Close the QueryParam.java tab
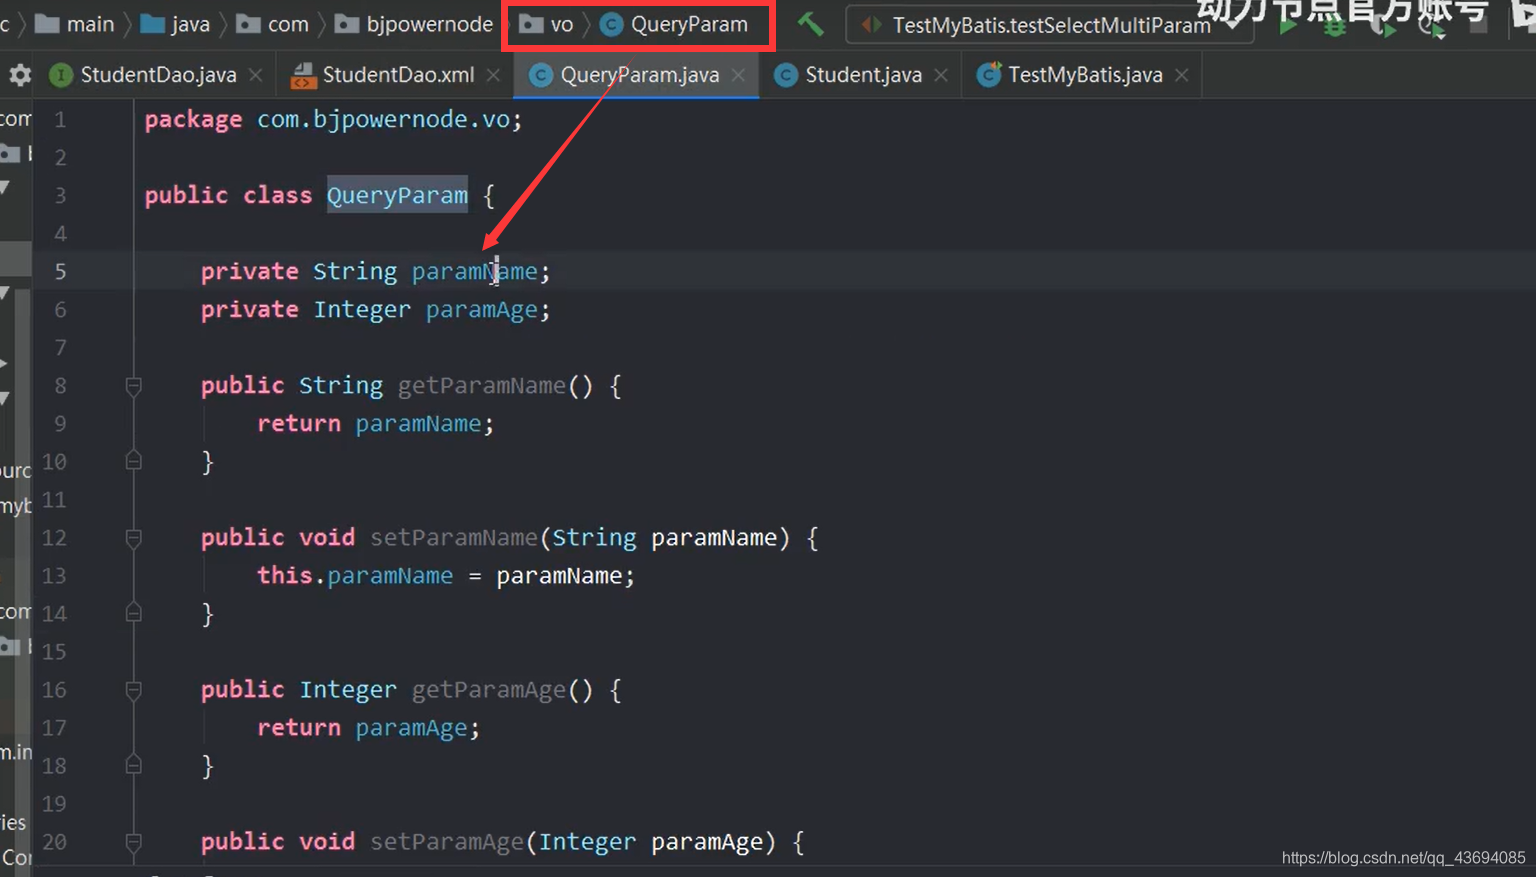 (x=738, y=75)
